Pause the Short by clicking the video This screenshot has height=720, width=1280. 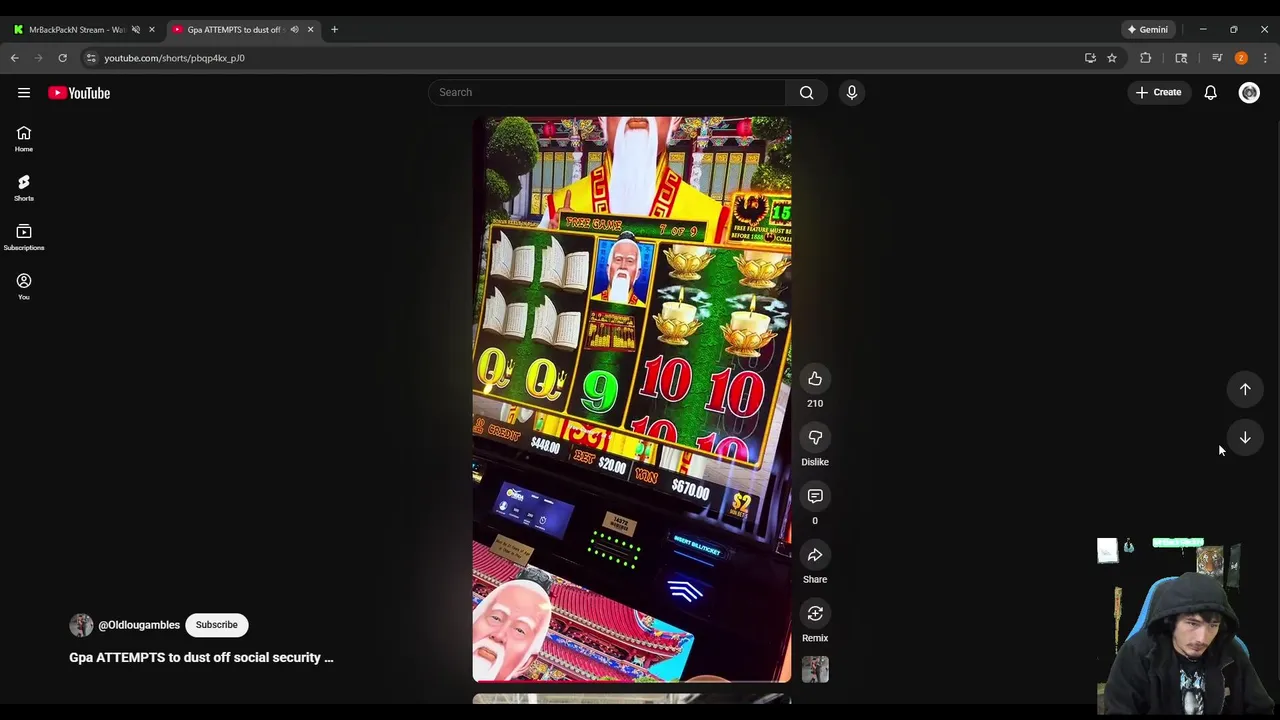point(632,399)
